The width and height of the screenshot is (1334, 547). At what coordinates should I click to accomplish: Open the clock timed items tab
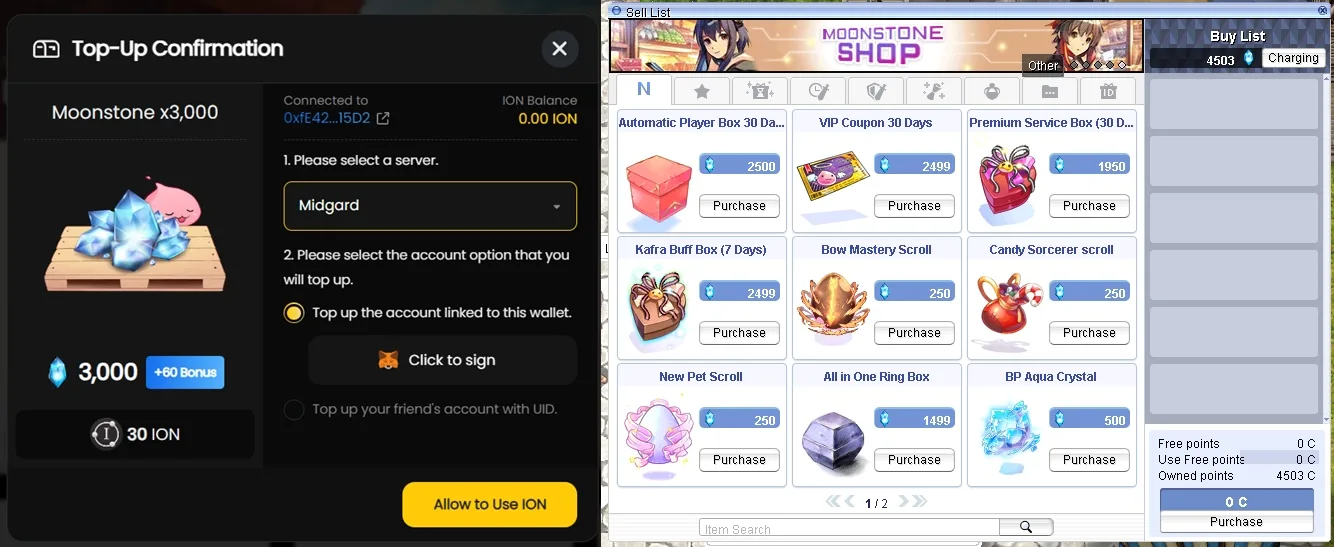point(818,91)
